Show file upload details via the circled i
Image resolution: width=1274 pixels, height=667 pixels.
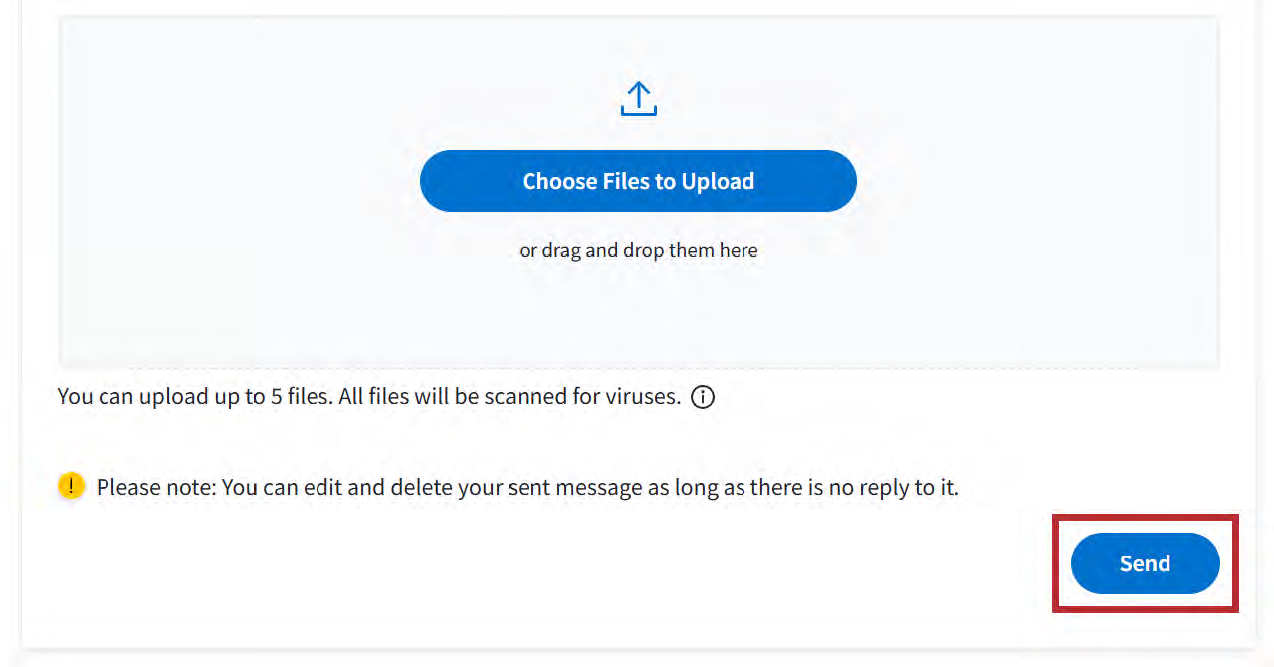point(704,398)
